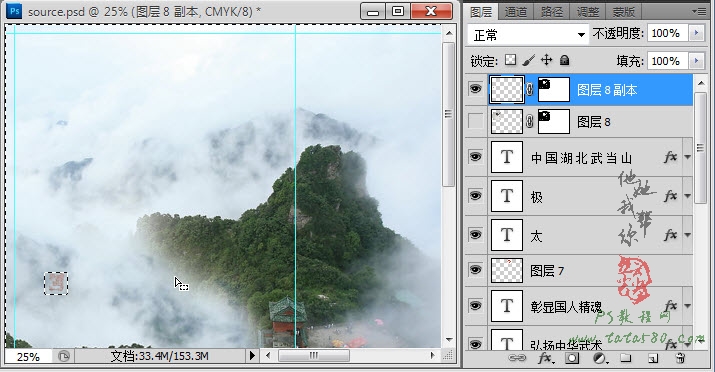
Task: Click the link layers icon
Action: click(517, 358)
